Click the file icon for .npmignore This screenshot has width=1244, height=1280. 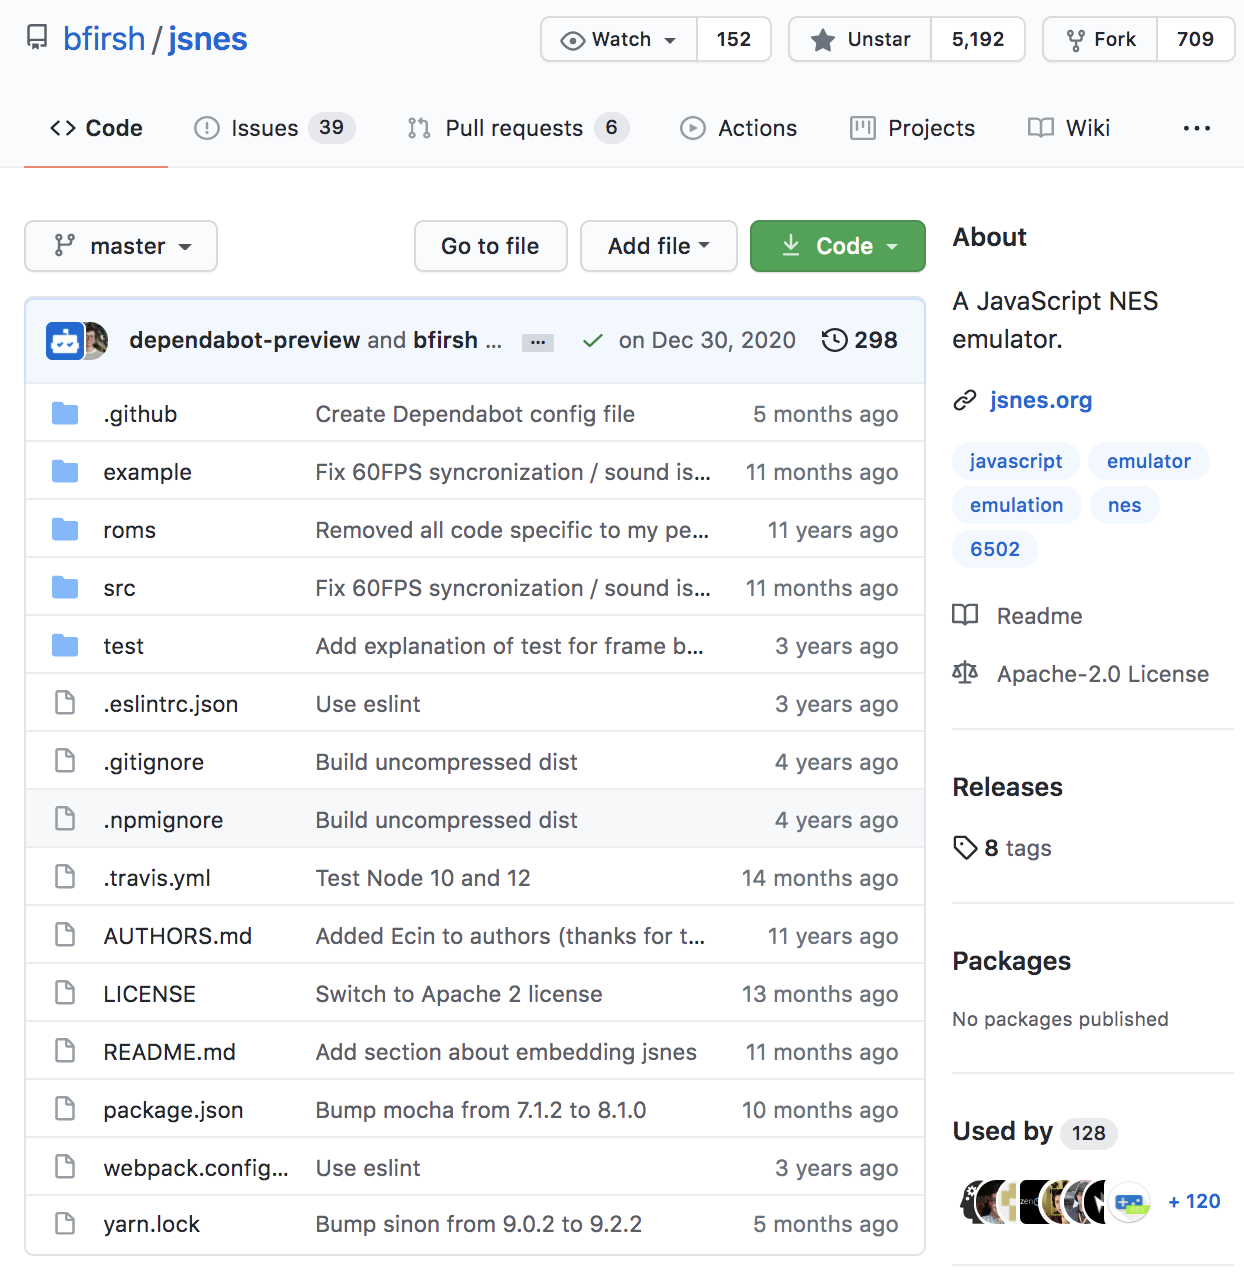[x=65, y=819]
